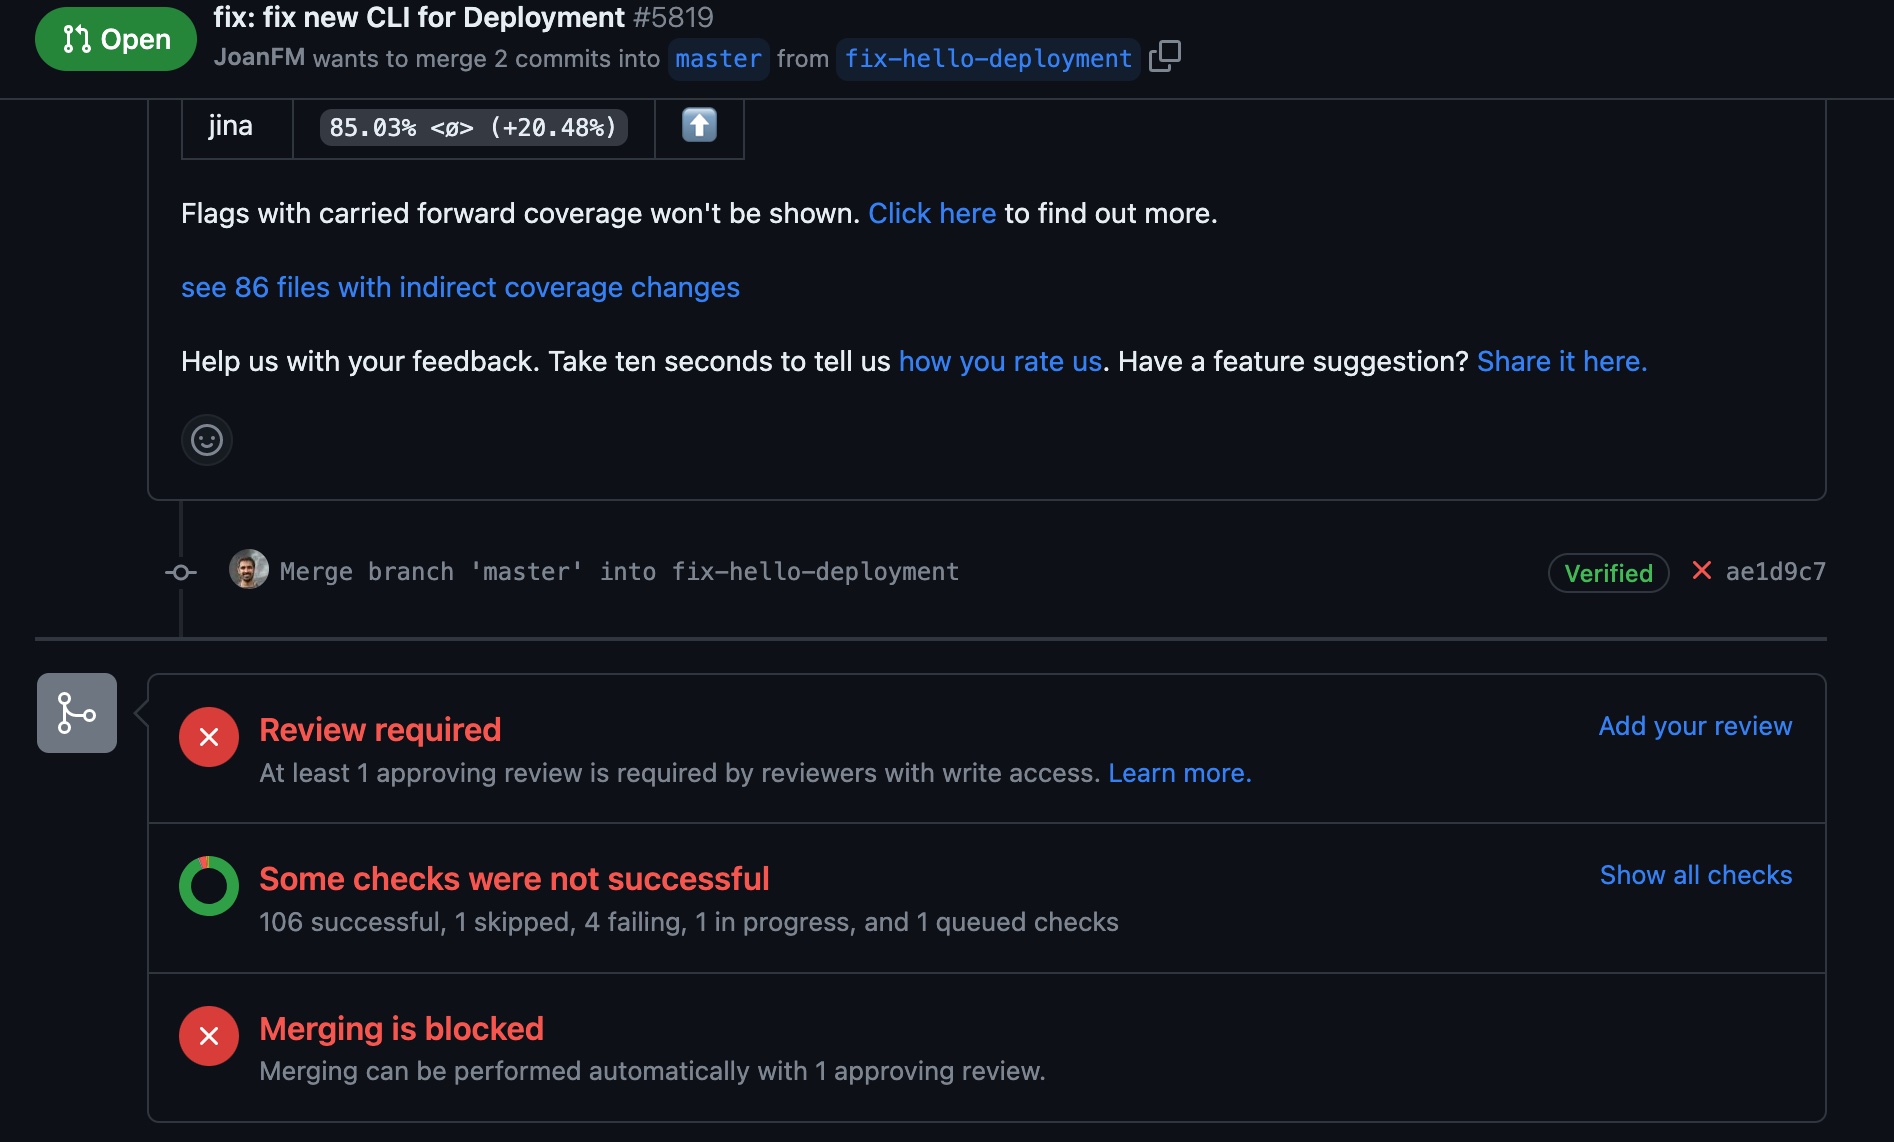This screenshot has width=1894, height=1142.
Task: Open the commit author's avatar
Action: (x=248, y=569)
